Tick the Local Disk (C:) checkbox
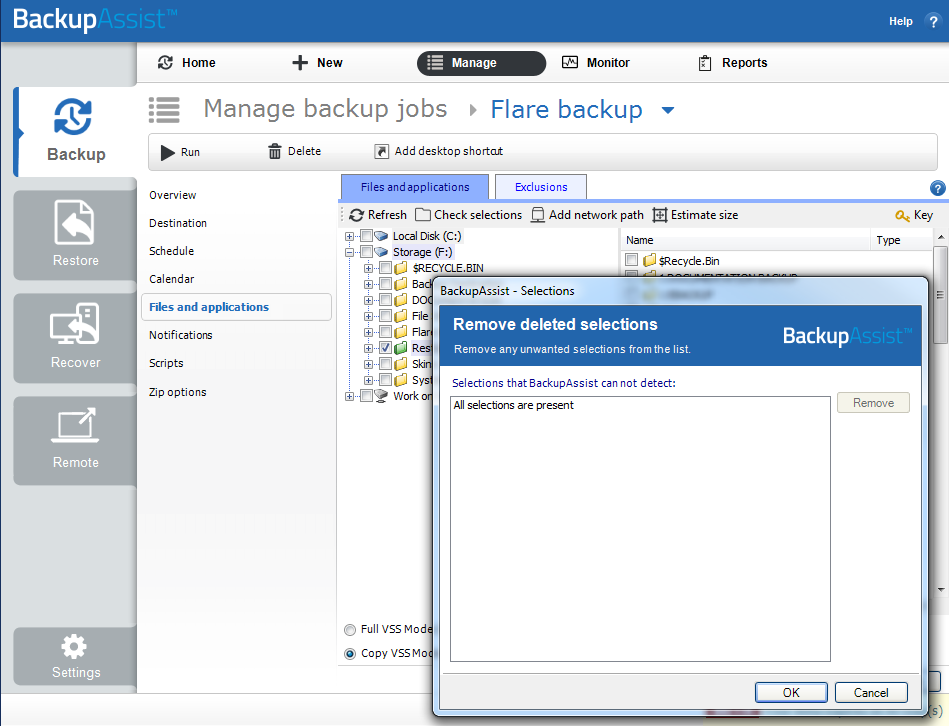 pyautogui.click(x=366, y=236)
